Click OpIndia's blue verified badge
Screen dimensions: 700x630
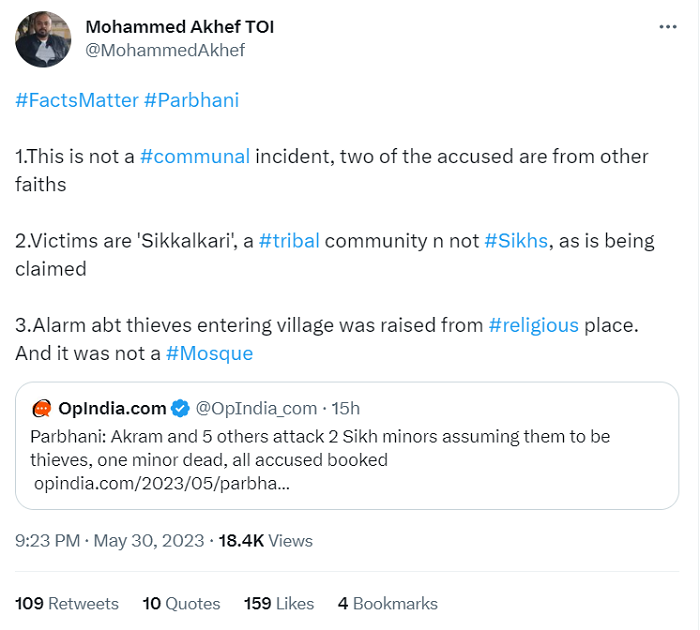tap(180, 408)
